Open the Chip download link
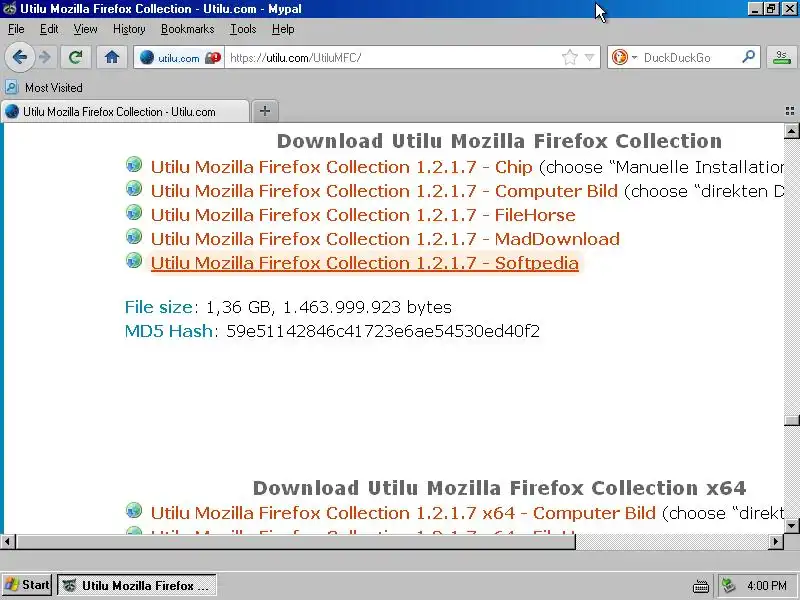Image resolution: width=800 pixels, height=600 pixels. pyautogui.click(x=341, y=167)
